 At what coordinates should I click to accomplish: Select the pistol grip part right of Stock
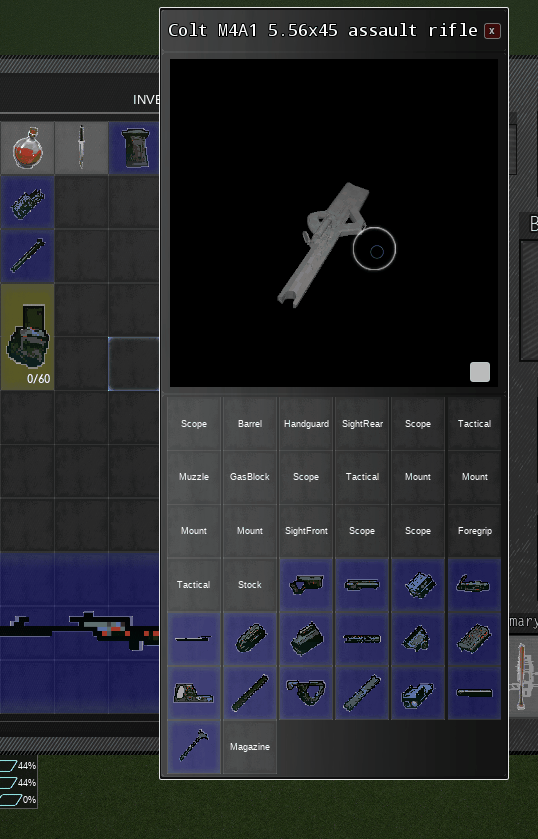[306, 585]
